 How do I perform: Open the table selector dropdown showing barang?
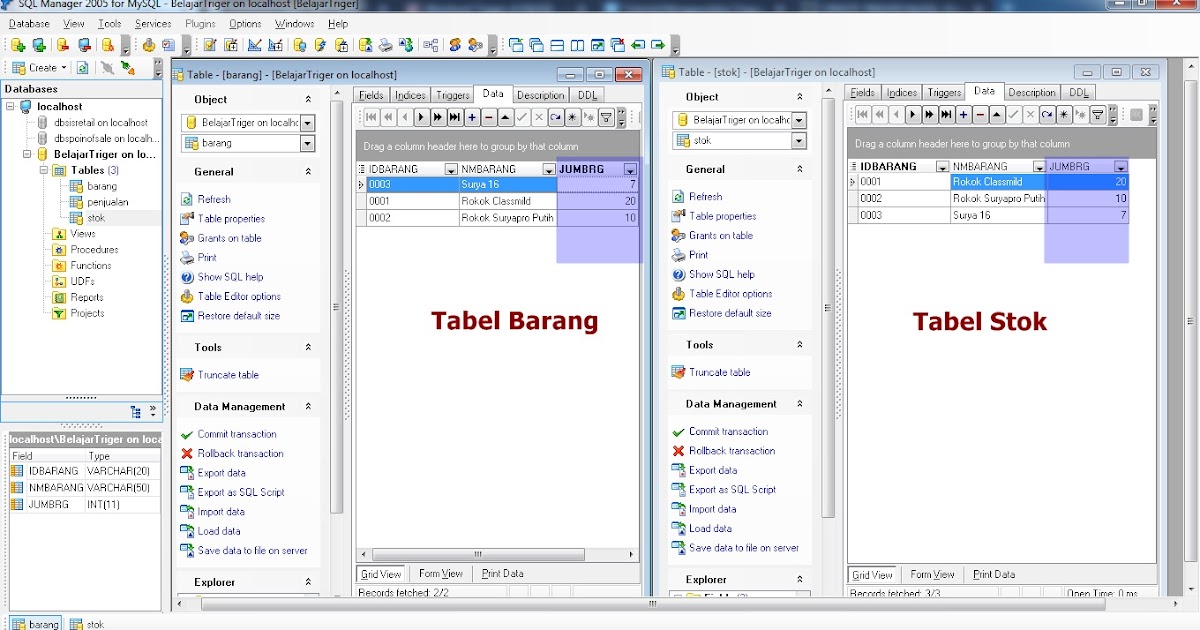tap(305, 143)
